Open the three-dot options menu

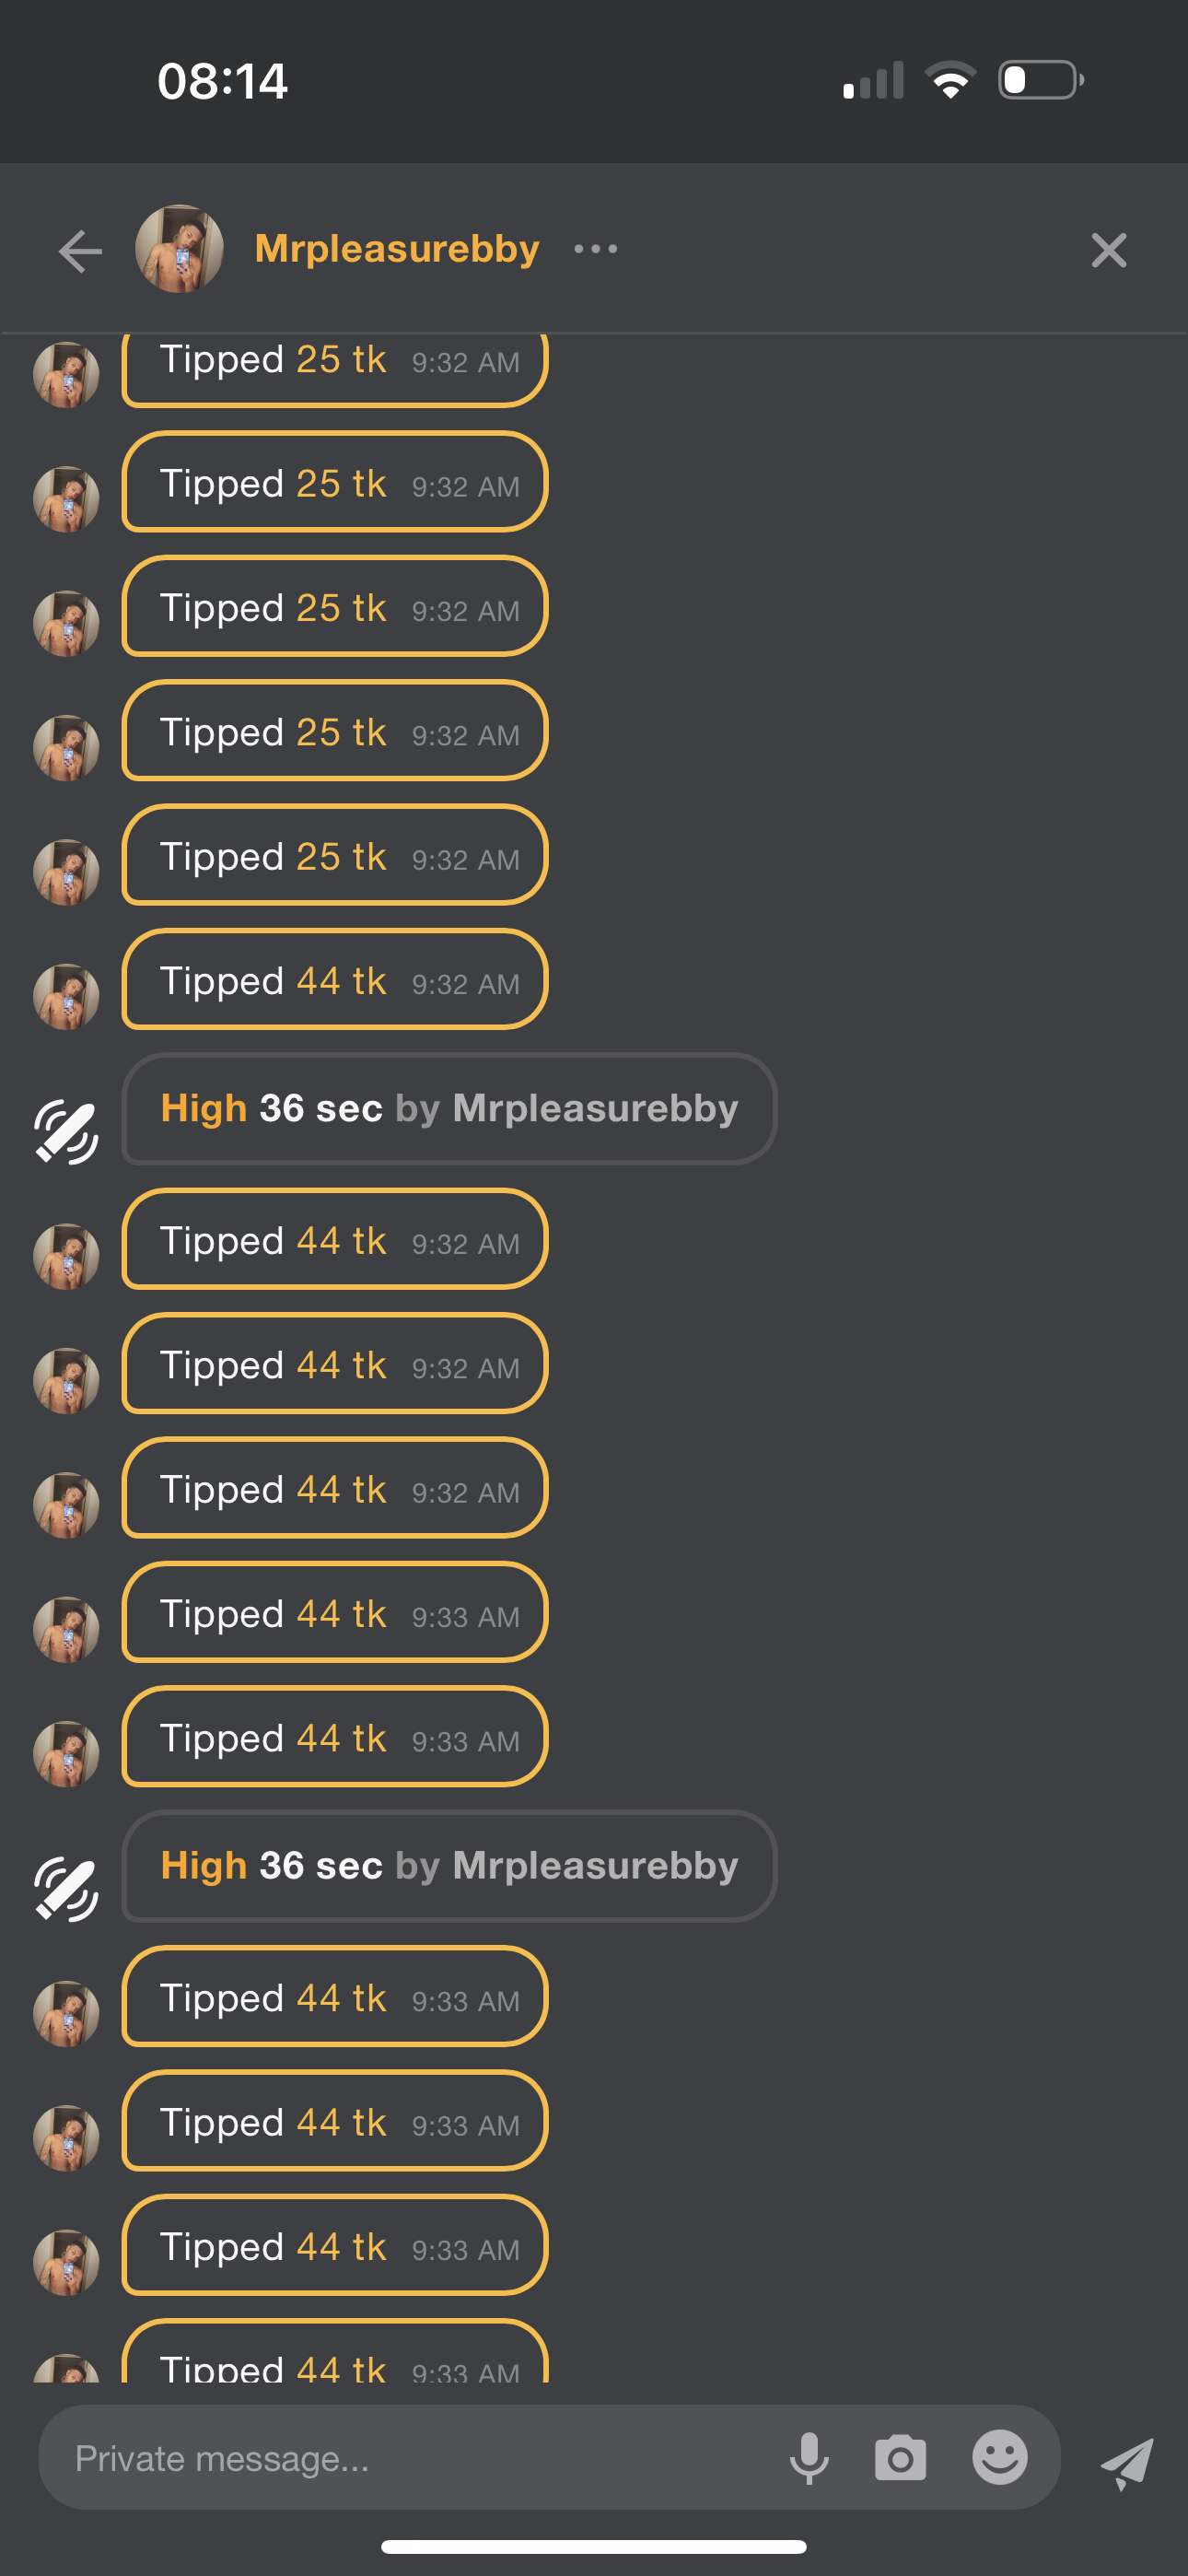tap(596, 249)
